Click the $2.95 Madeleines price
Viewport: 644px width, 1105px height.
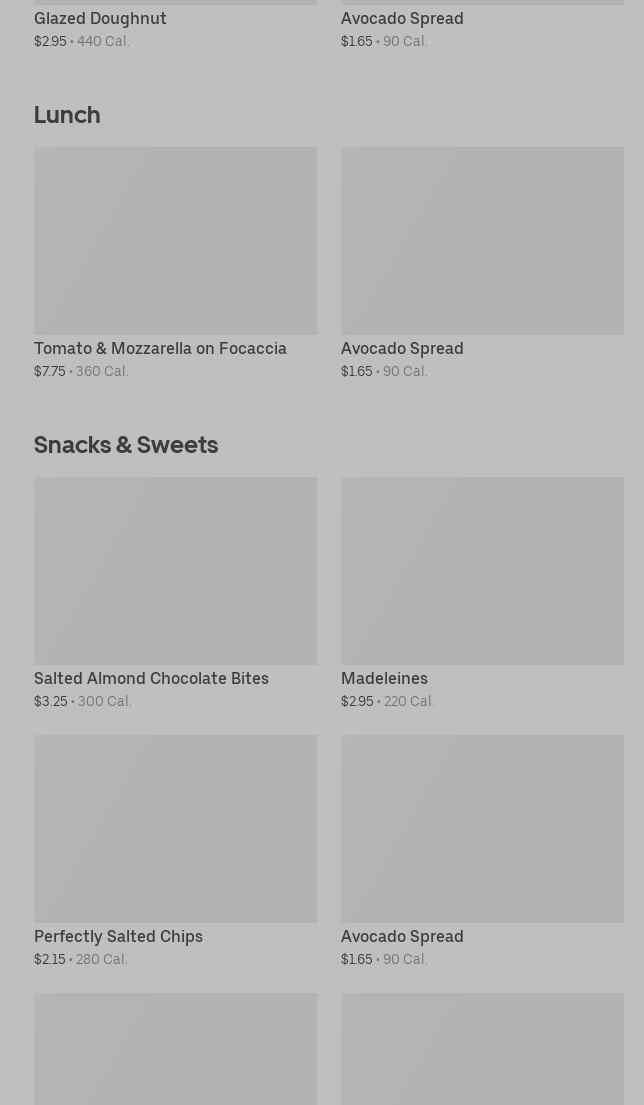click(357, 701)
